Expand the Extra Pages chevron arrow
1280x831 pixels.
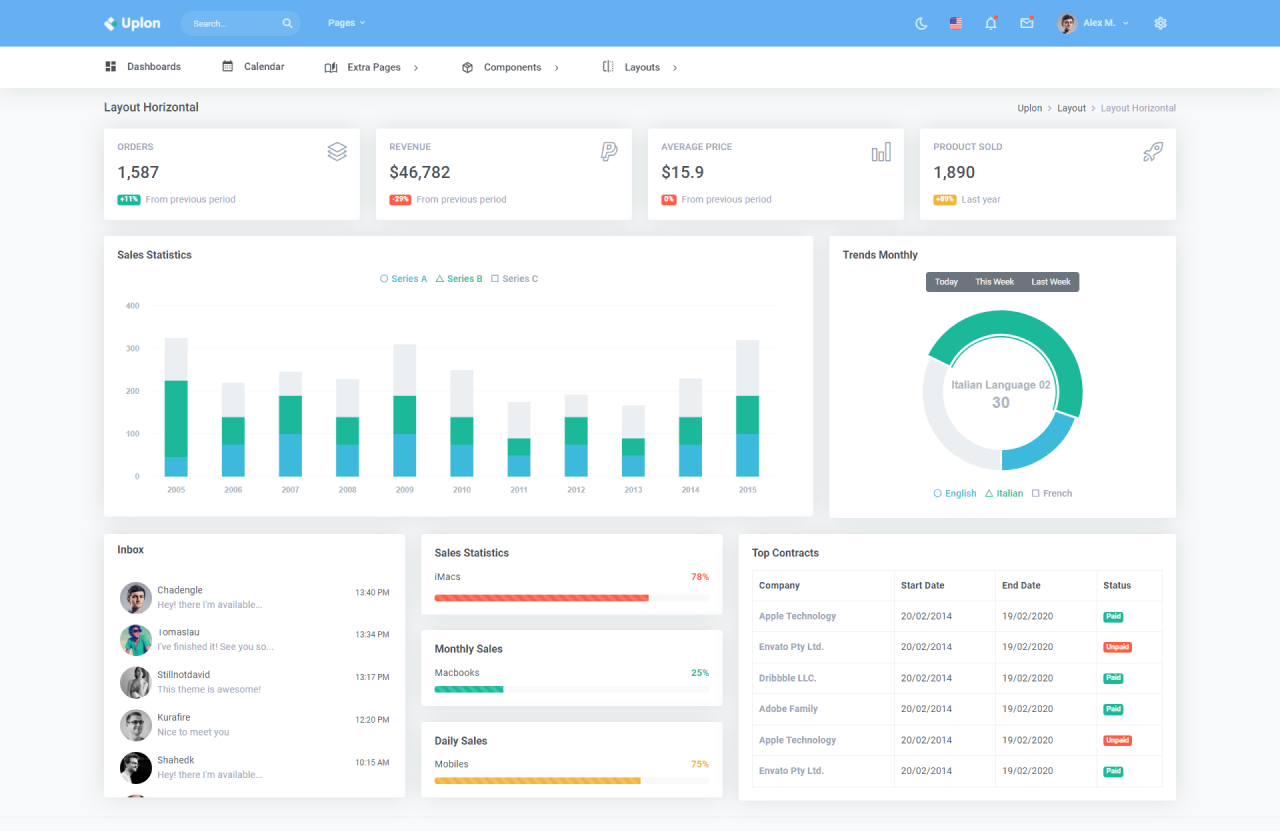416,68
